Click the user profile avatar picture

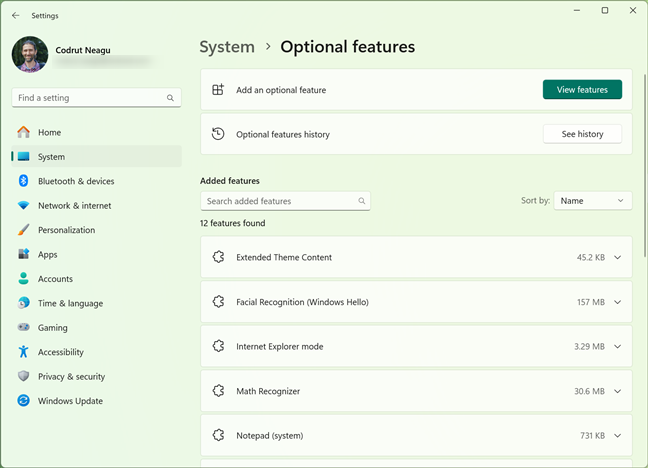coord(30,54)
